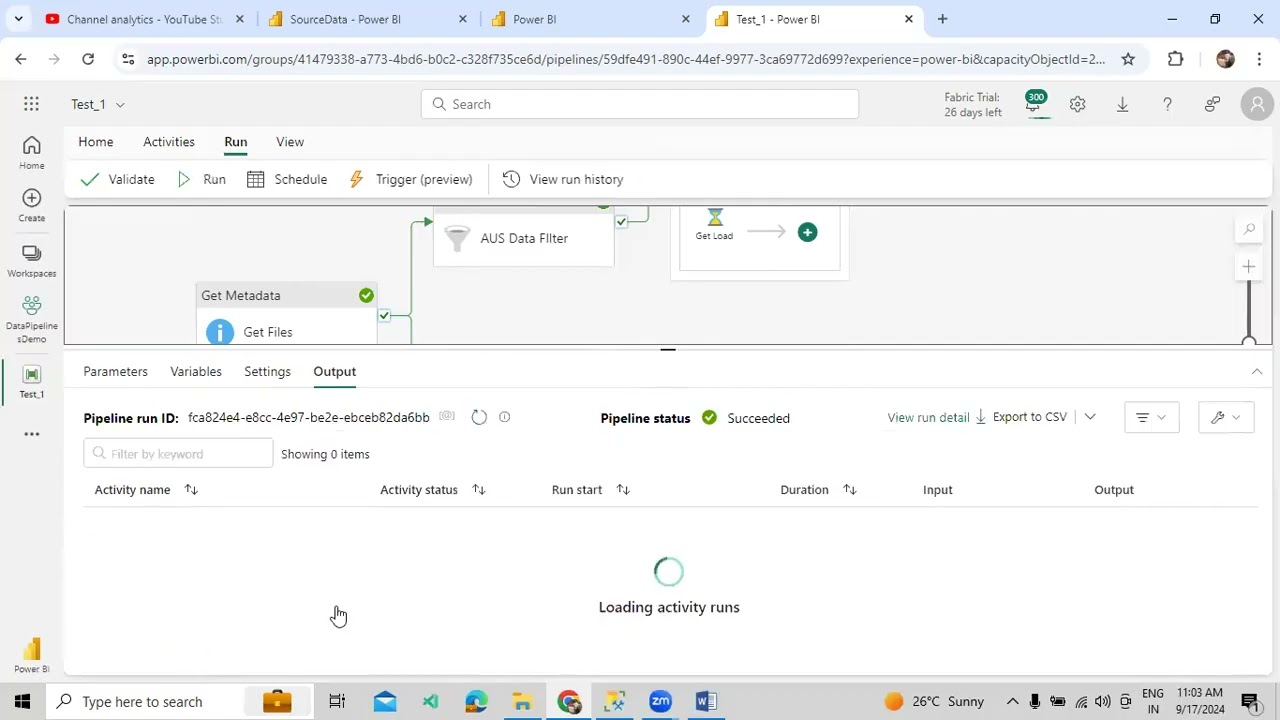
Task: Sort by Duration column
Action: tap(849, 489)
